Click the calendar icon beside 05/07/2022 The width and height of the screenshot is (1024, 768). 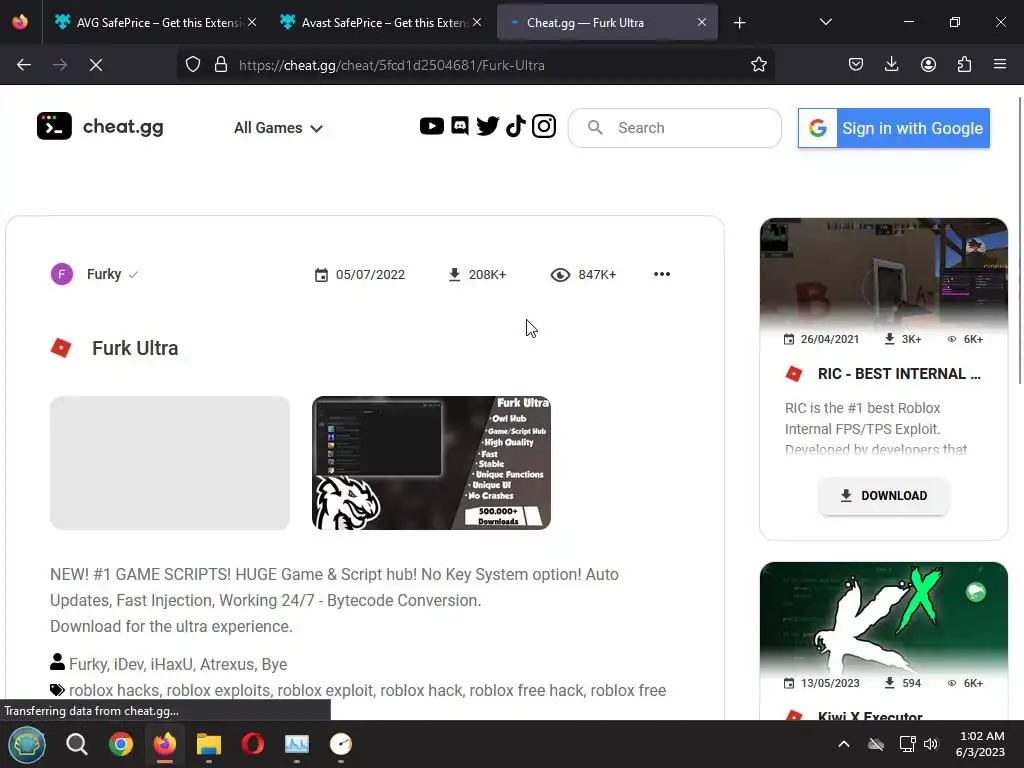pos(321,275)
